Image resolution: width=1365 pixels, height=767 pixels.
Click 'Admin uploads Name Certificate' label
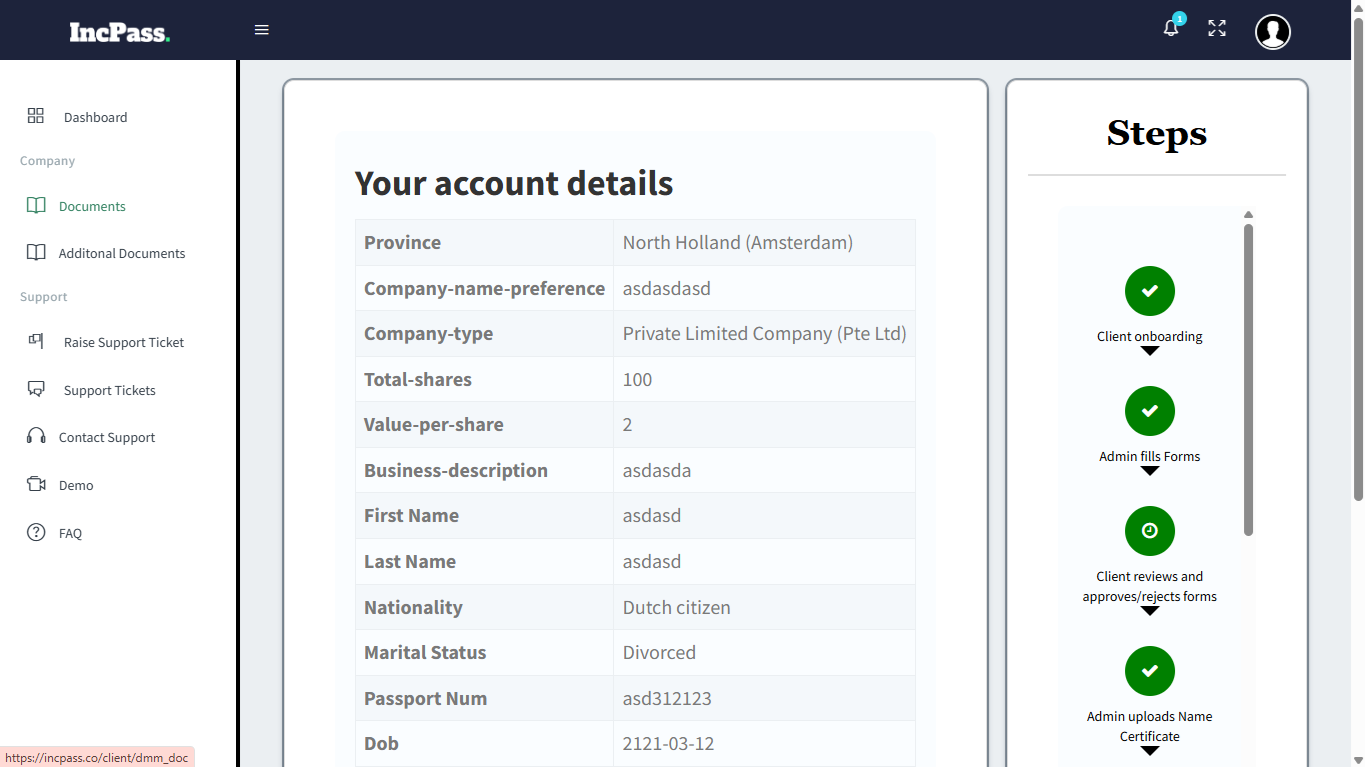click(x=1150, y=726)
